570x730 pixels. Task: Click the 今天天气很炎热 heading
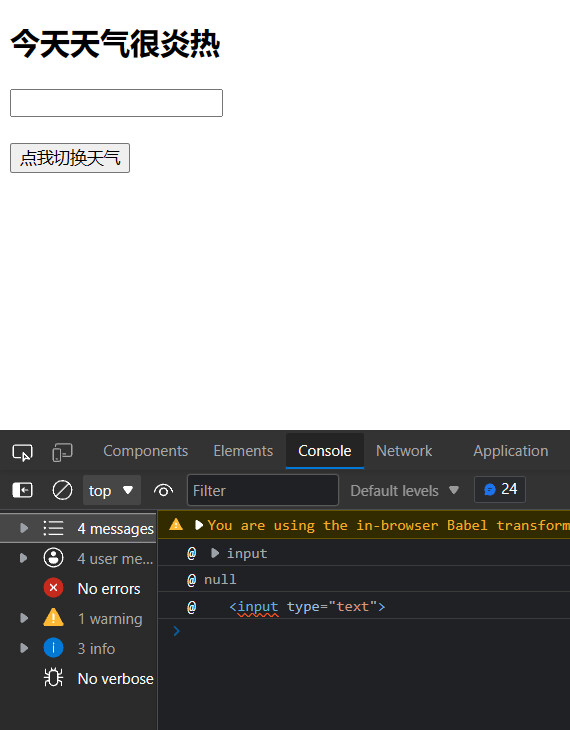coord(115,44)
